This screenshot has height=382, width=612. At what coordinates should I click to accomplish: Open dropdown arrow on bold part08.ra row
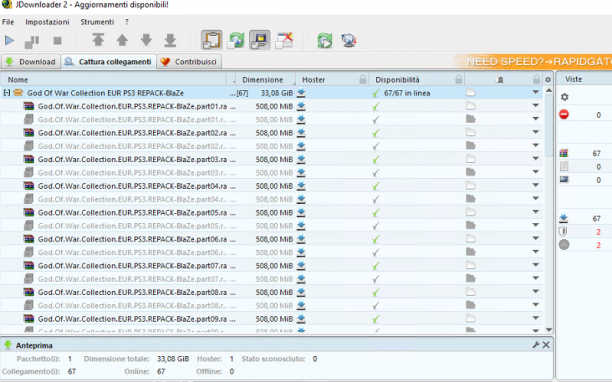click(536, 291)
